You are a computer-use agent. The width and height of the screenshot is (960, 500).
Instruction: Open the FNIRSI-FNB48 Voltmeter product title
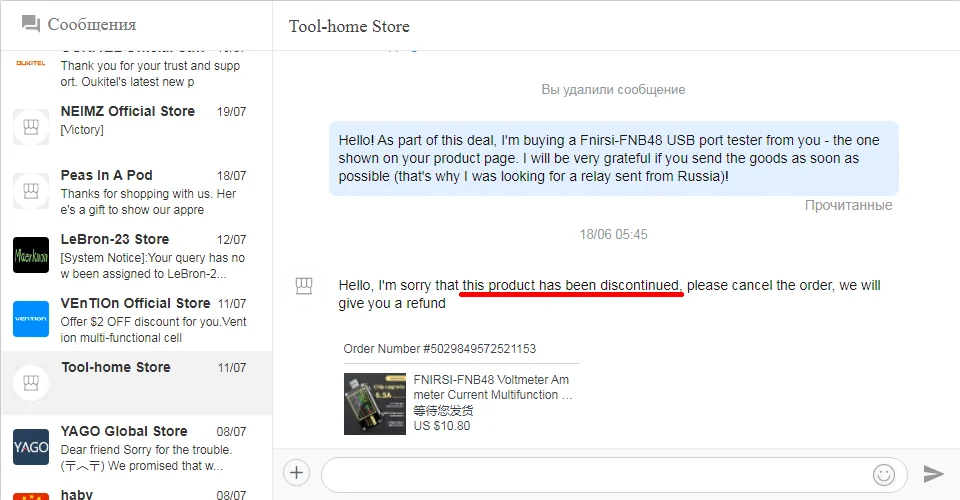coord(493,387)
